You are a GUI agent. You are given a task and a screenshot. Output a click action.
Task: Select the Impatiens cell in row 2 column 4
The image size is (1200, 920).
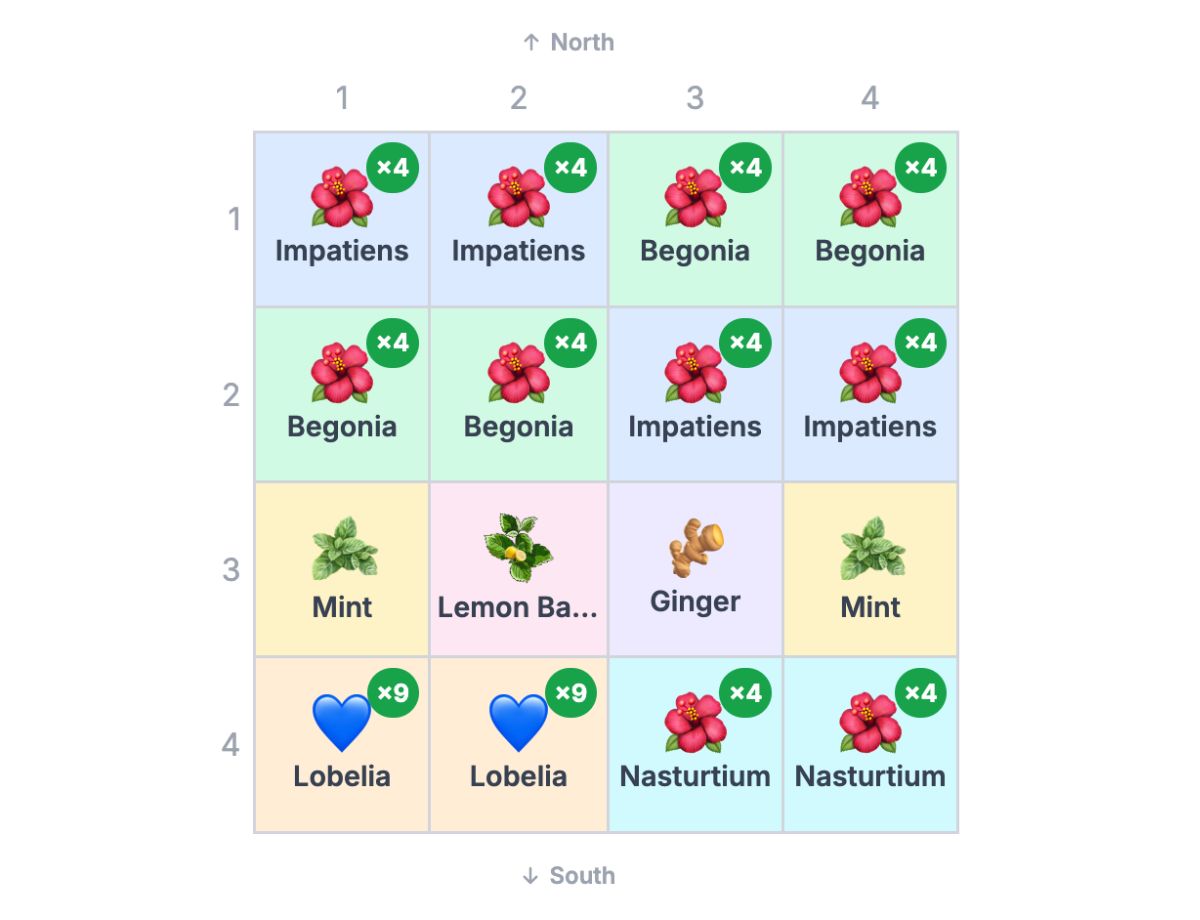click(x=870, y=394)
